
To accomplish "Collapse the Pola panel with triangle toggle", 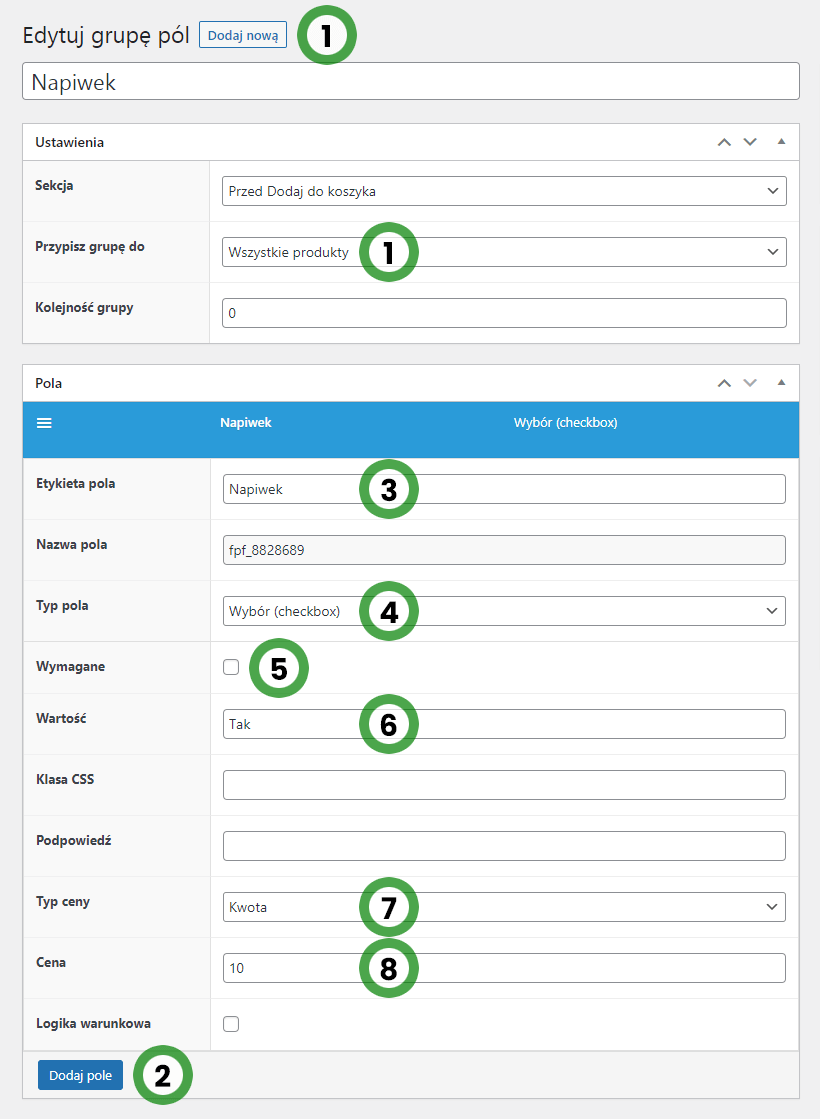I will pos(782,383).
